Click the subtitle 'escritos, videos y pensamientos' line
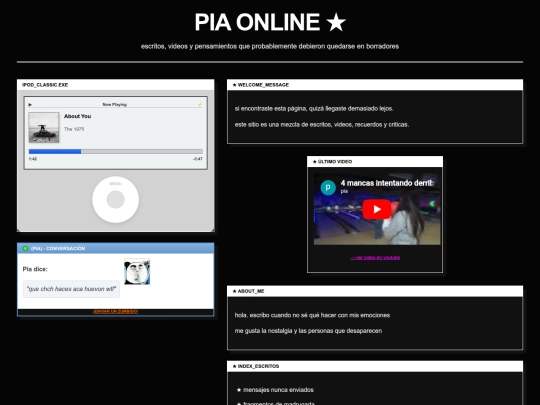This screenshot has width=540, height=405. click(x=270, y=46)
